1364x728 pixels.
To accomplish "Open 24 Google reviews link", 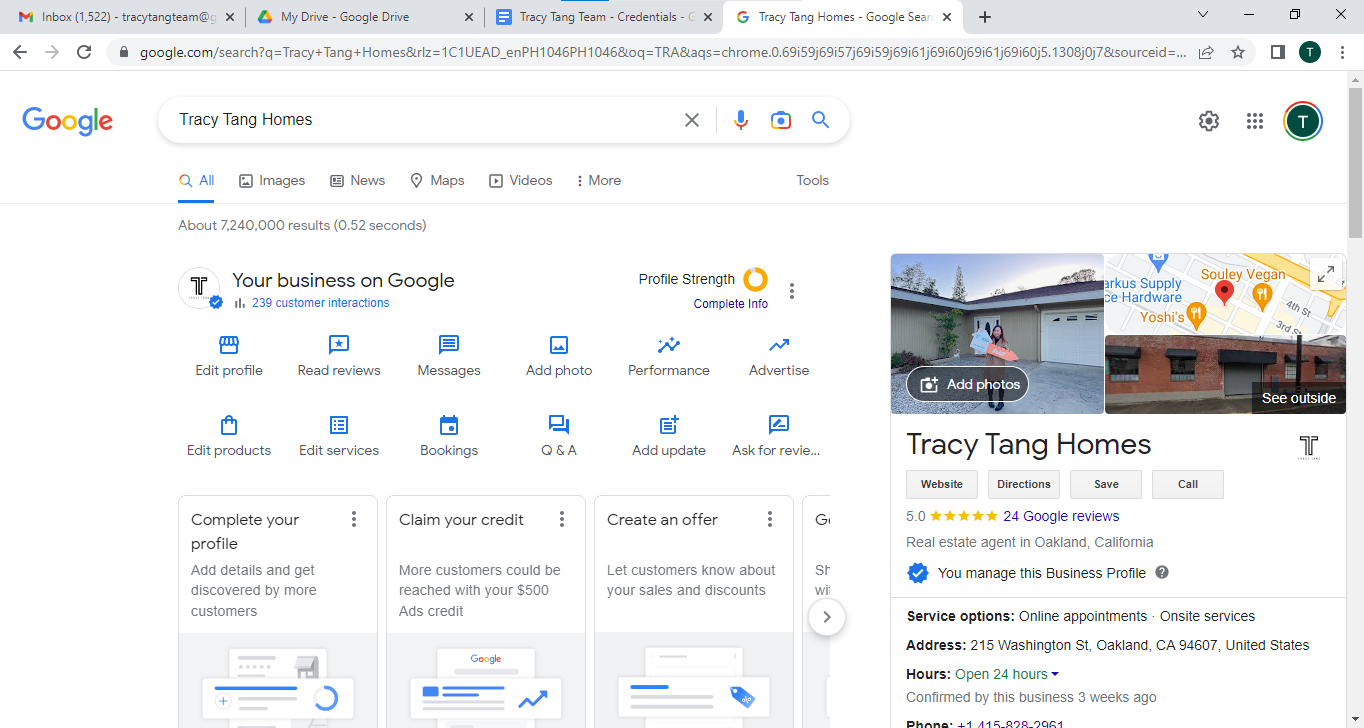I will (1061, 517).
